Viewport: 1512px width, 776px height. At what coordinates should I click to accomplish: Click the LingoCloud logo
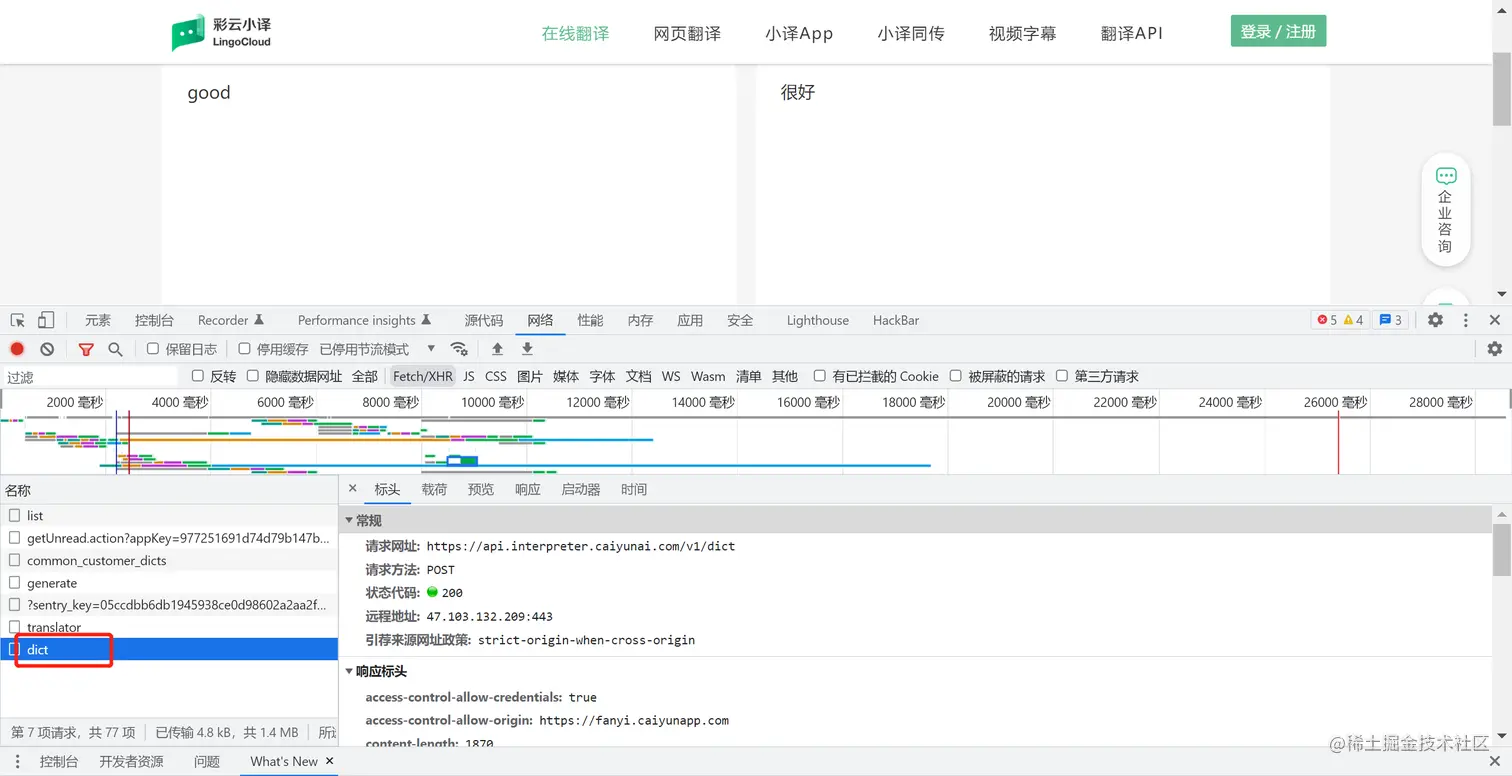(221, 32)
